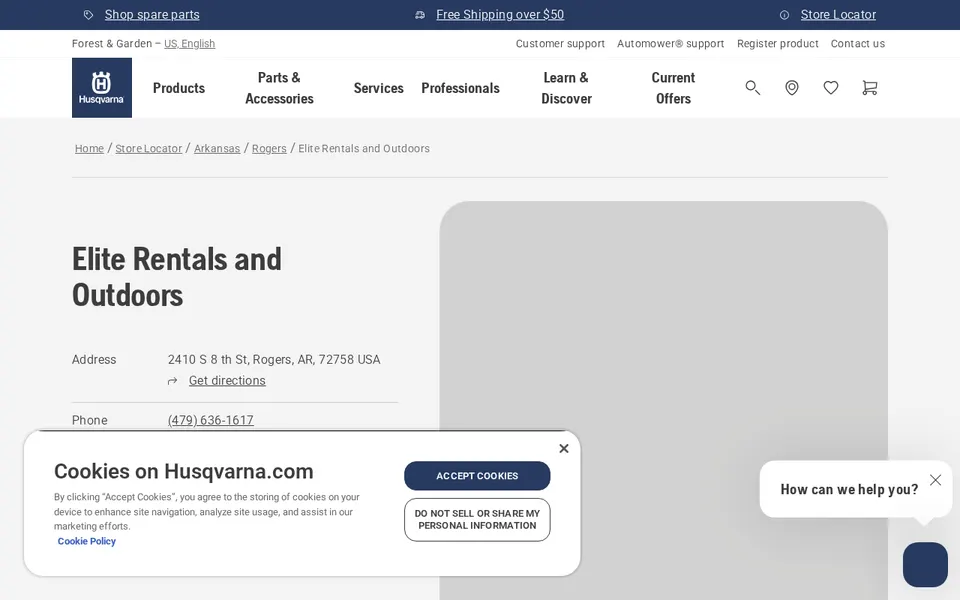Click the tag icon beside Shop spare parts

(x=89, y=15)
